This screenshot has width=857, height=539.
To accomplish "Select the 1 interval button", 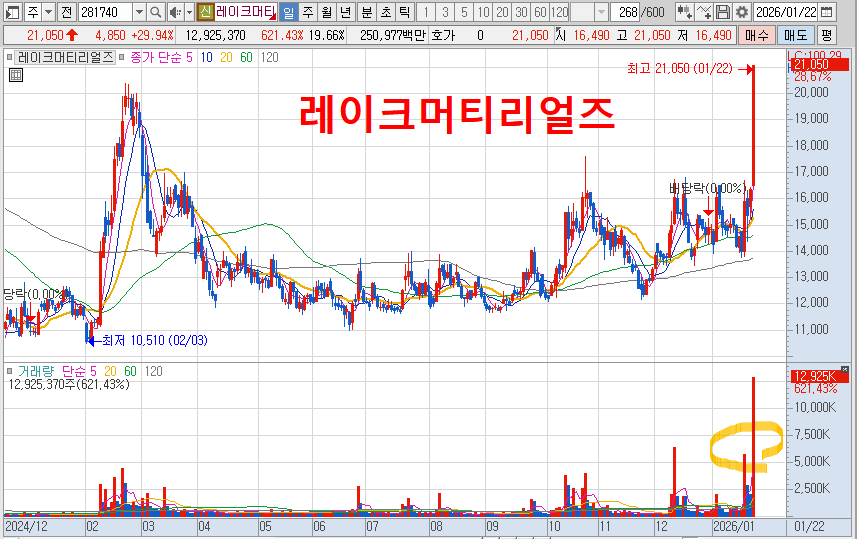I will click(426, 11).
